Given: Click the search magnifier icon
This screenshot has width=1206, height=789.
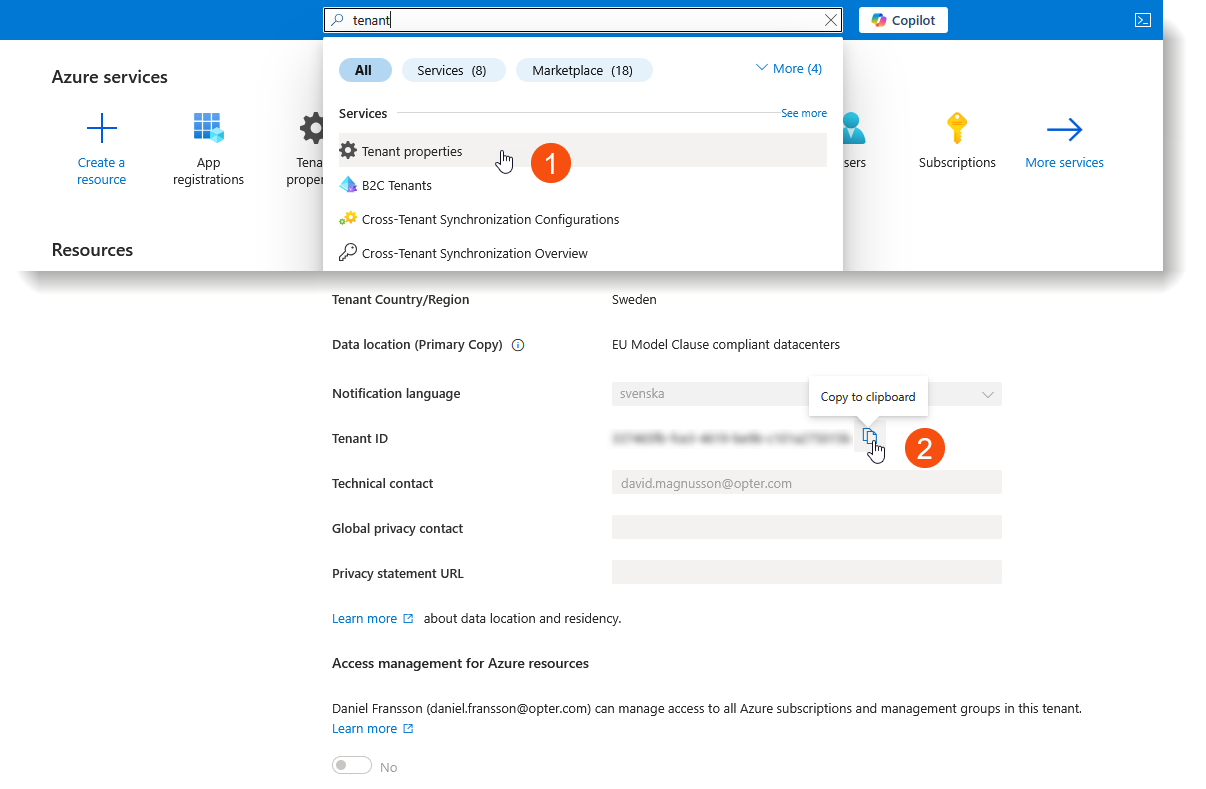Looking at the screenshot, I should click(x=338, y=20).
